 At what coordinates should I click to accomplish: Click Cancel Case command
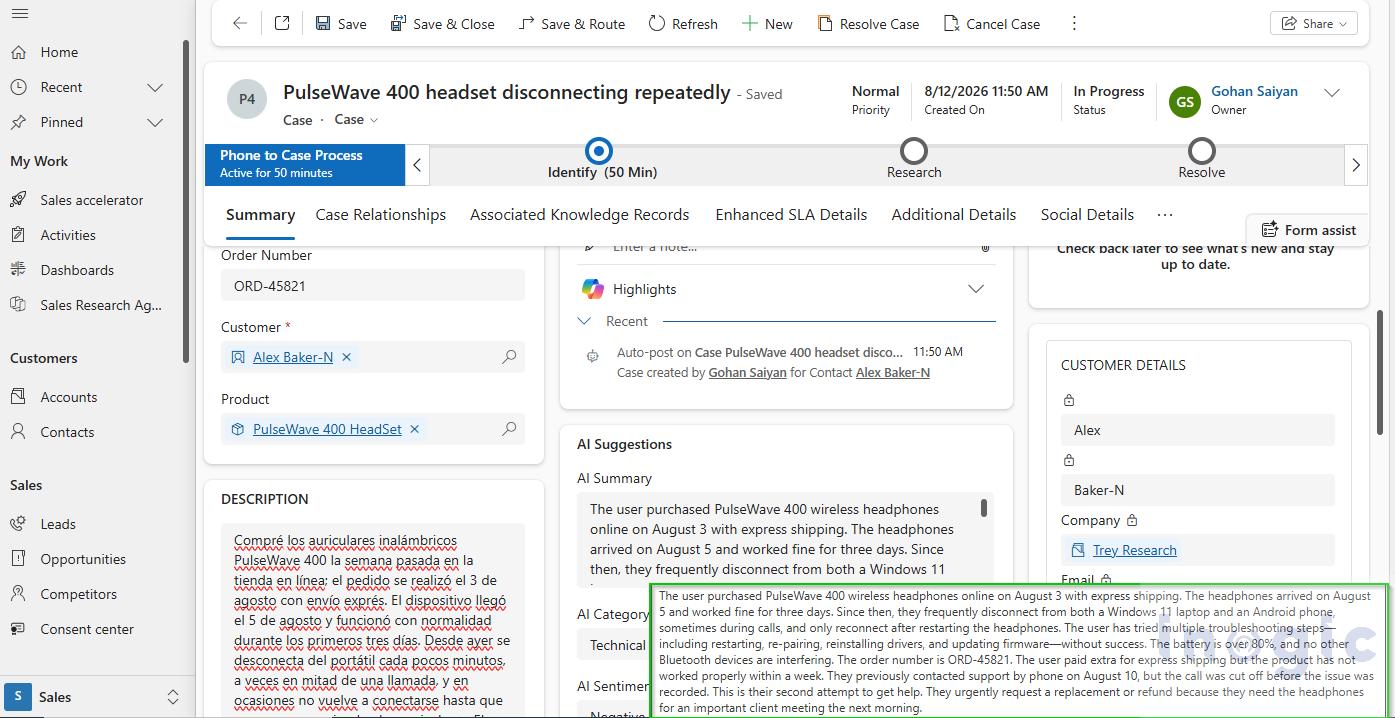(990, 24)
